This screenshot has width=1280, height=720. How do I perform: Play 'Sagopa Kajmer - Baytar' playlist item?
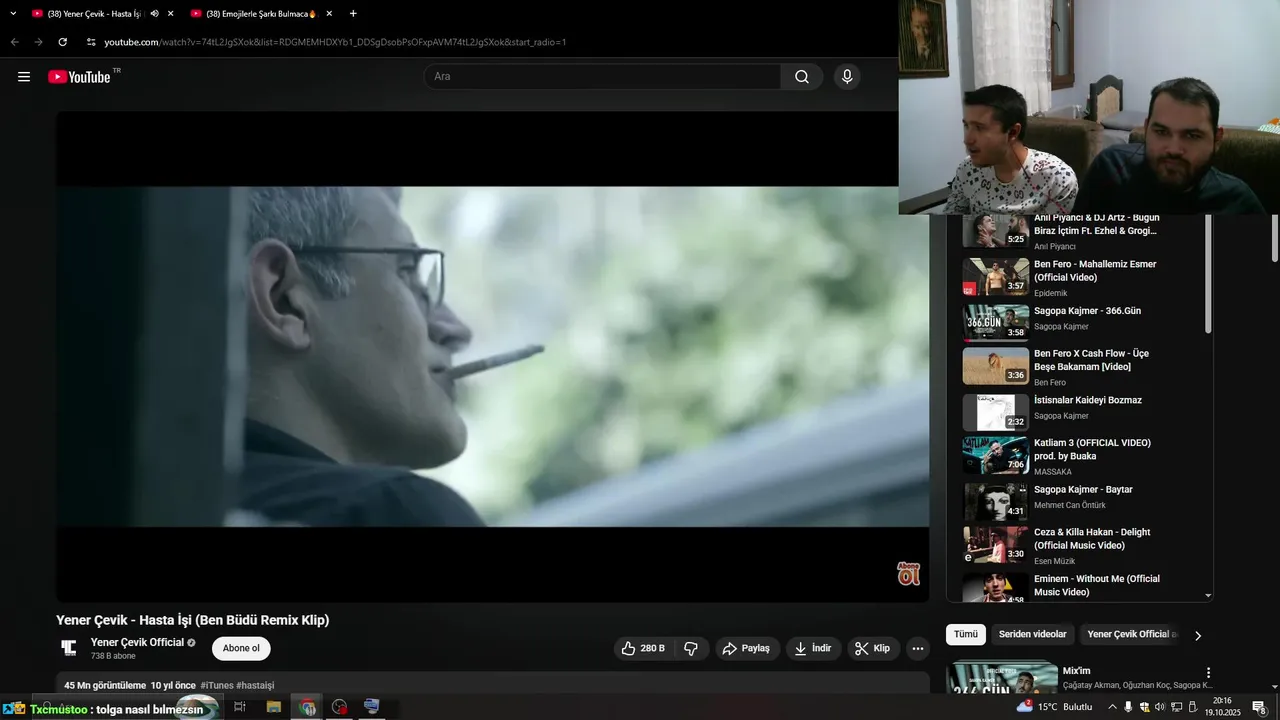click(1080, 501)
